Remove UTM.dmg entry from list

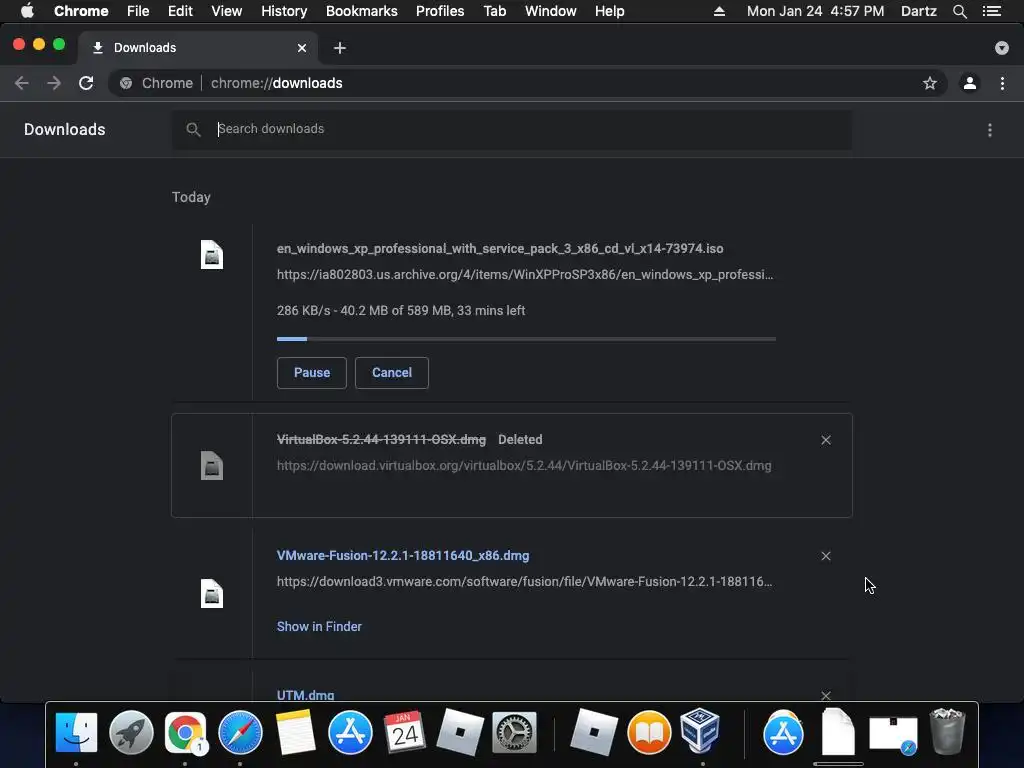pyautogui.click(x=826, y=696)
